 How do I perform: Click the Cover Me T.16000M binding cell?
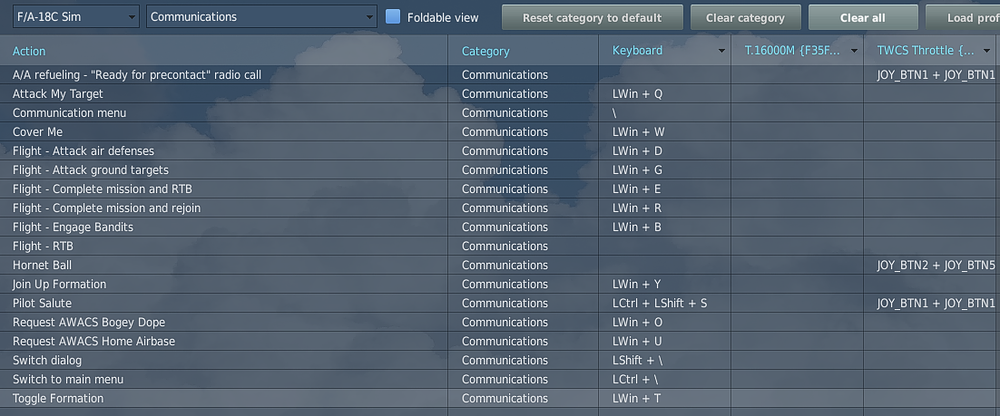click(797, 132)
